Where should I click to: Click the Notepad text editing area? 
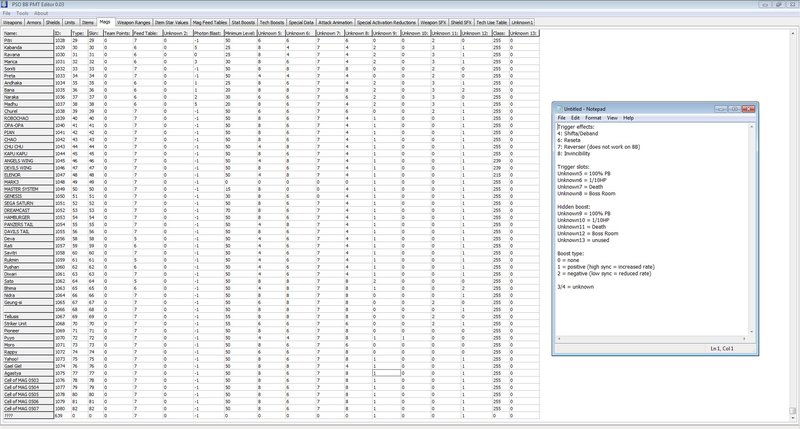pyautogui.click(x=652, y=229)
